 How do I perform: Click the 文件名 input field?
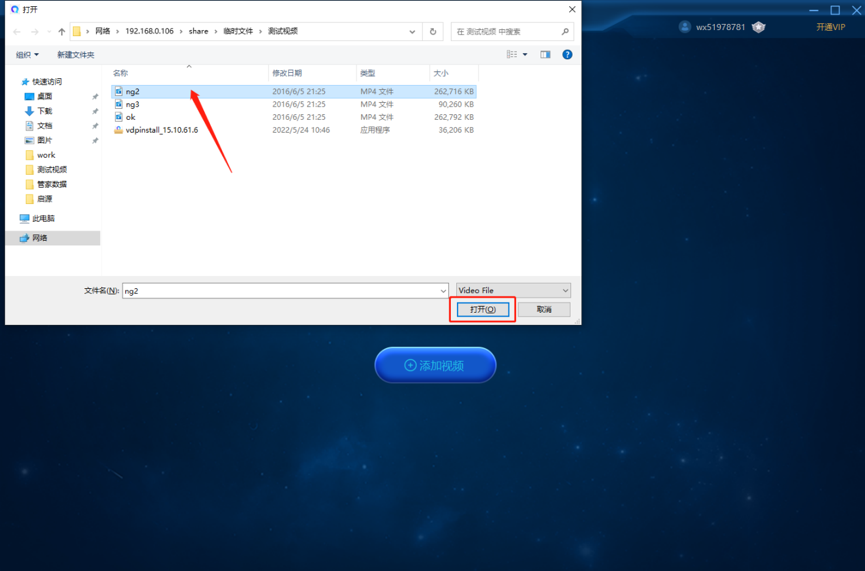[x=285, y=291]
